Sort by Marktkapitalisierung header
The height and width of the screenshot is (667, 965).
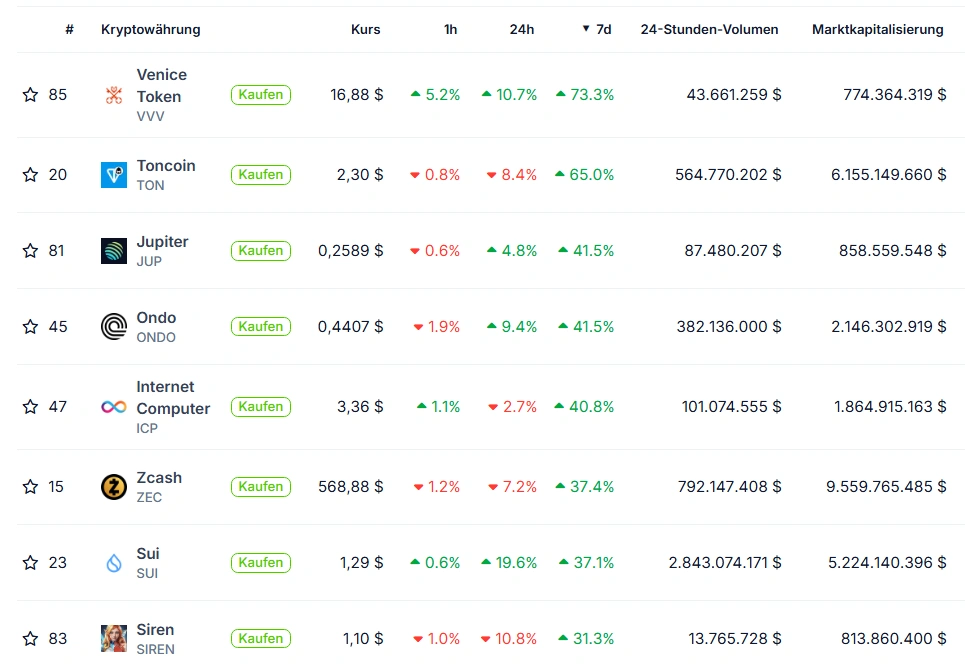click(x=878, y=30)
